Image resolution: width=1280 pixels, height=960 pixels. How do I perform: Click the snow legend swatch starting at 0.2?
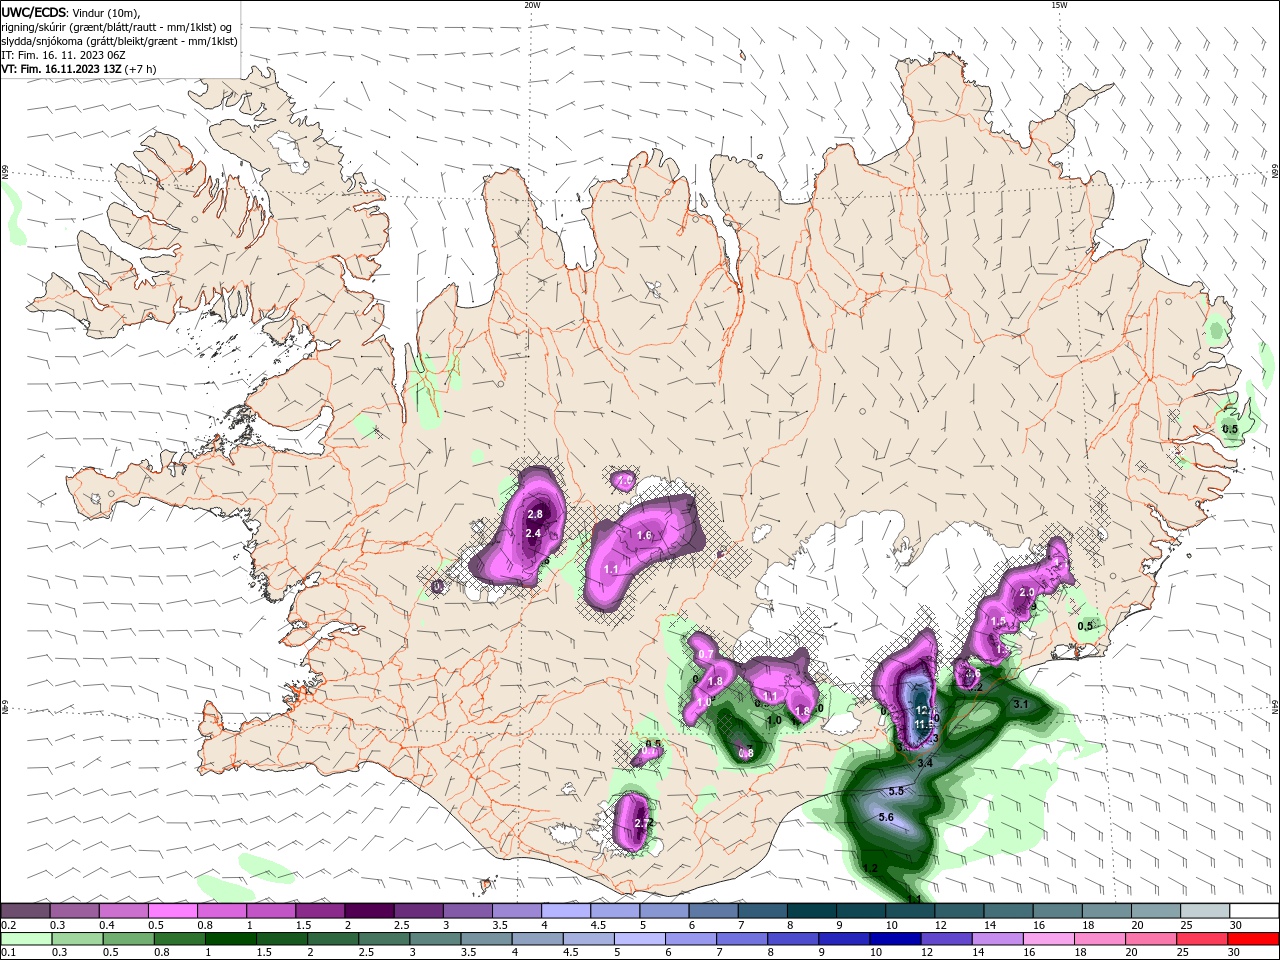pos(26,911)
